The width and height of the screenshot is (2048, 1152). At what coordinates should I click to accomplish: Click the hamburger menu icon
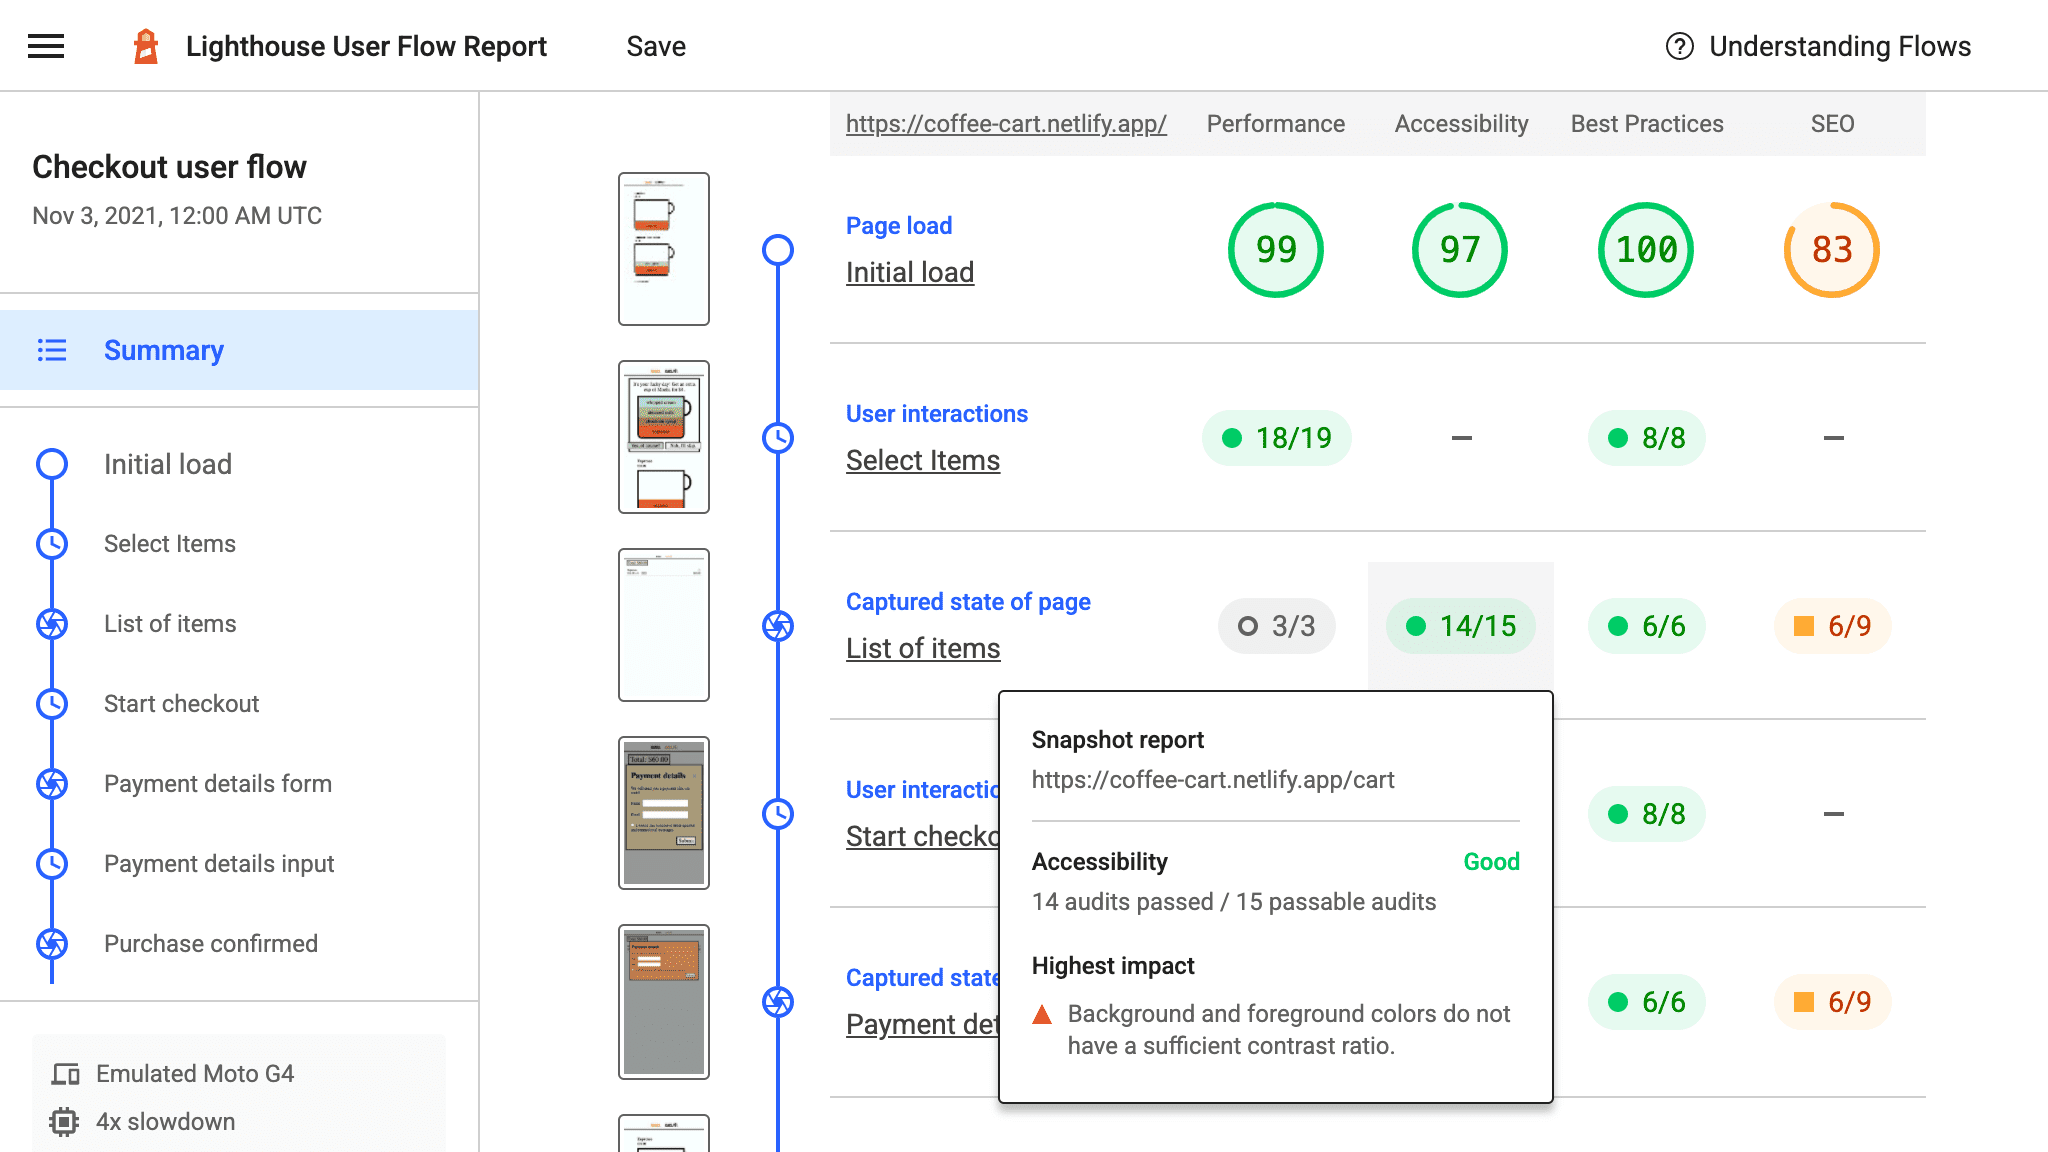[45, 45]
